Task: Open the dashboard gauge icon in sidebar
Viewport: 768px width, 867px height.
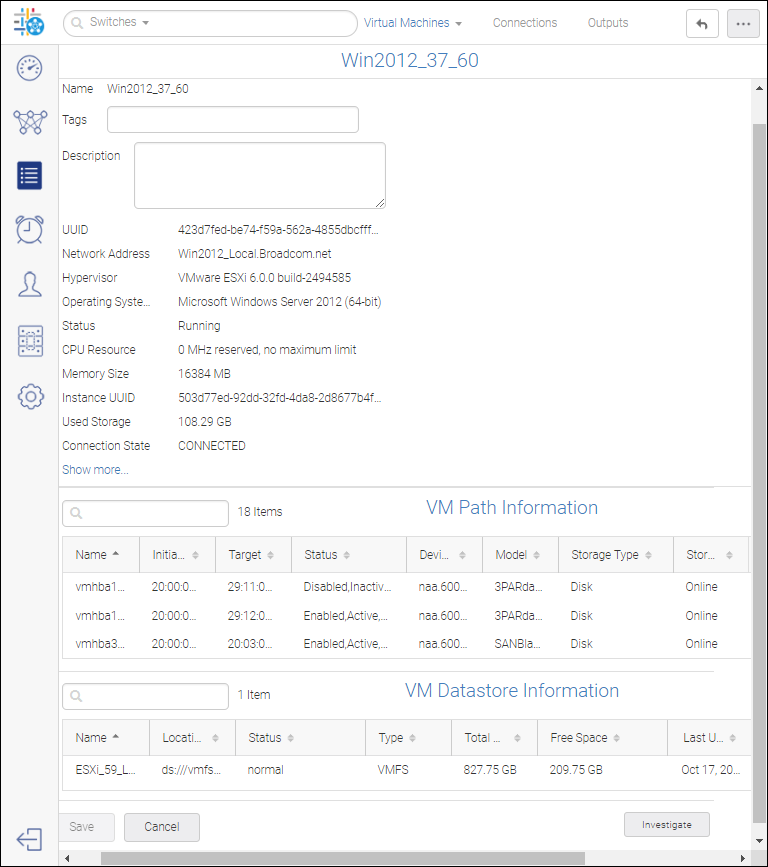Action: point(30,68)
